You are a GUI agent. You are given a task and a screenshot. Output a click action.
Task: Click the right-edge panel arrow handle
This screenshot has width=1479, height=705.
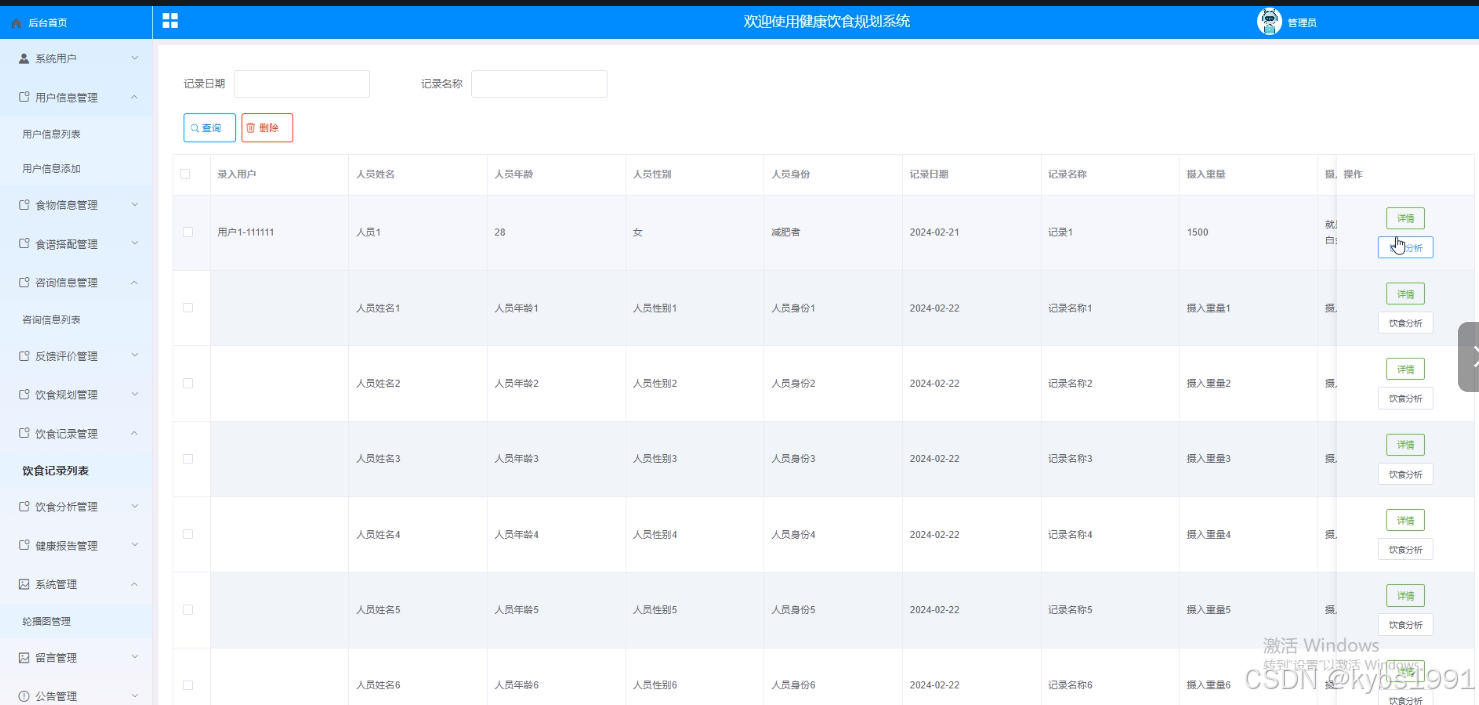1469,357
